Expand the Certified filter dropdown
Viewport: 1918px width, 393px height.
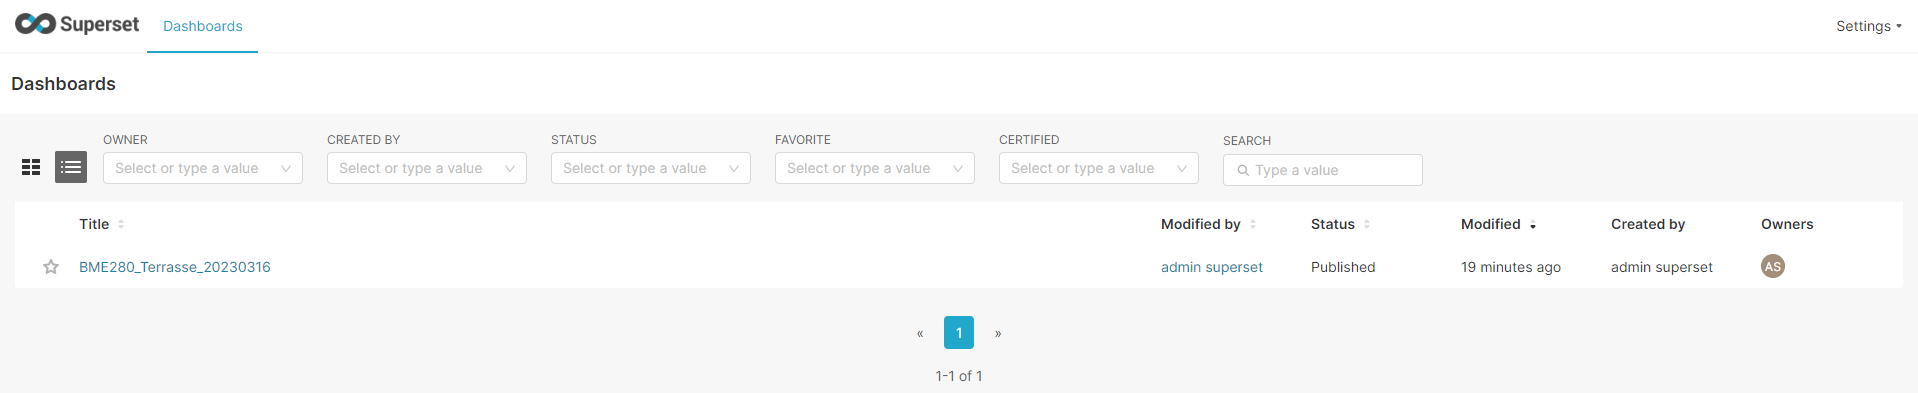1099,168
